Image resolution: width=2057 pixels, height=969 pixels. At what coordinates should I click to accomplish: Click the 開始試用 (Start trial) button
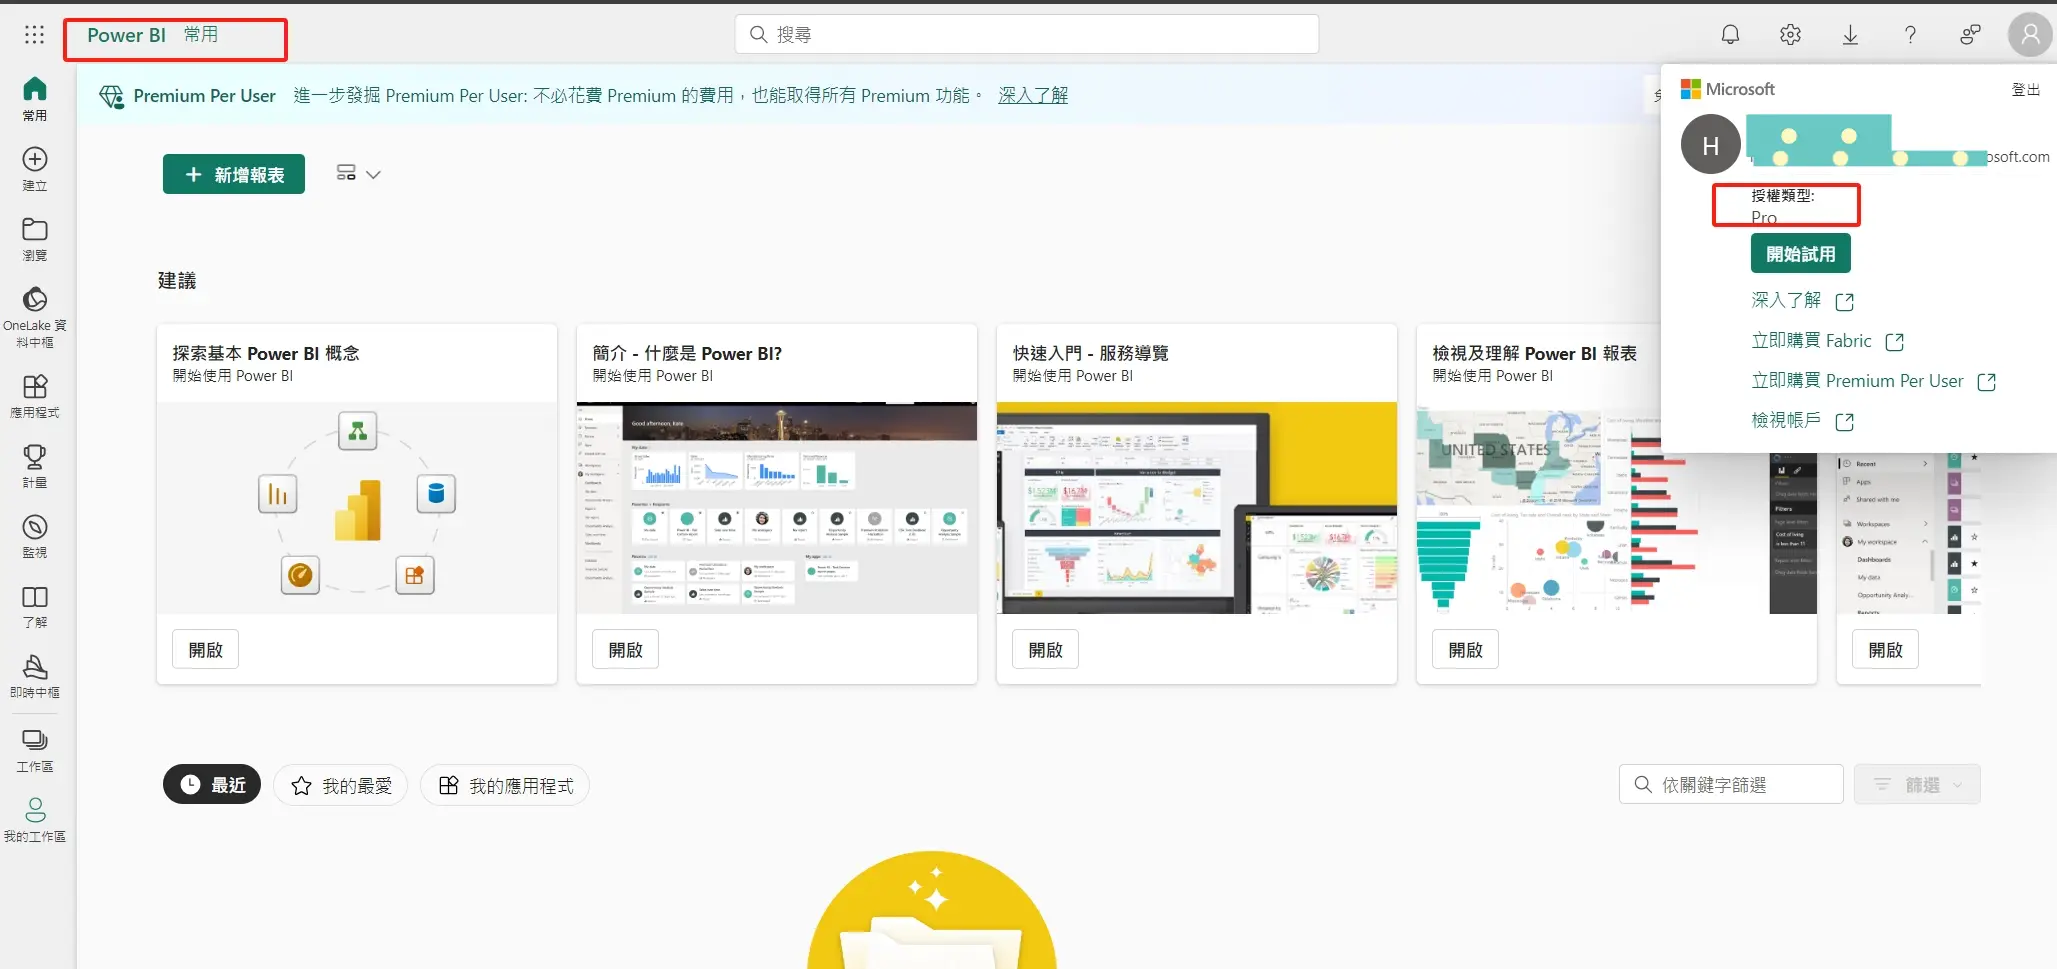click(1800, 254)
